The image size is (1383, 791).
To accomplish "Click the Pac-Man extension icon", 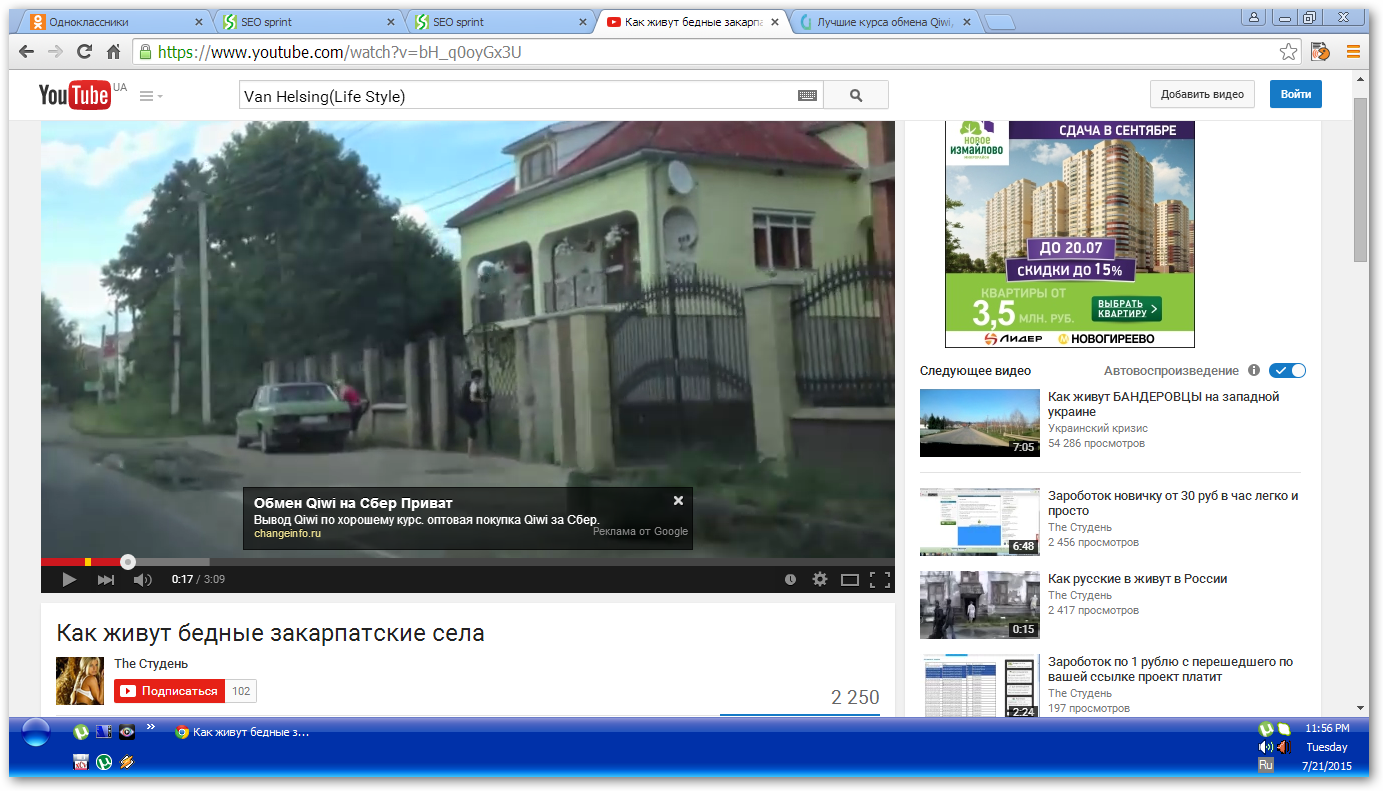I will [x=1320, y=52].
